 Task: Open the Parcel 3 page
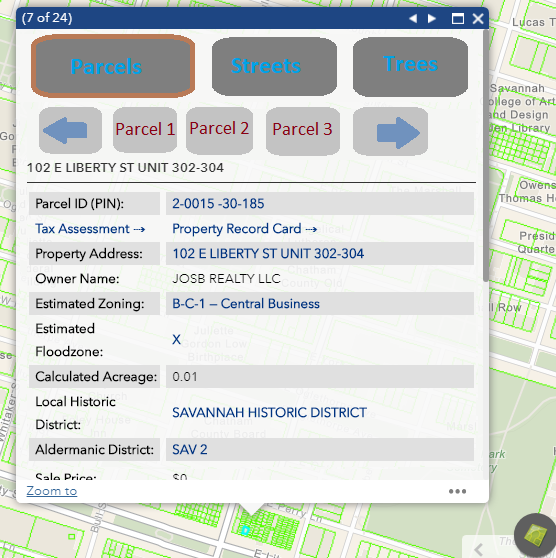pos(303,130)
